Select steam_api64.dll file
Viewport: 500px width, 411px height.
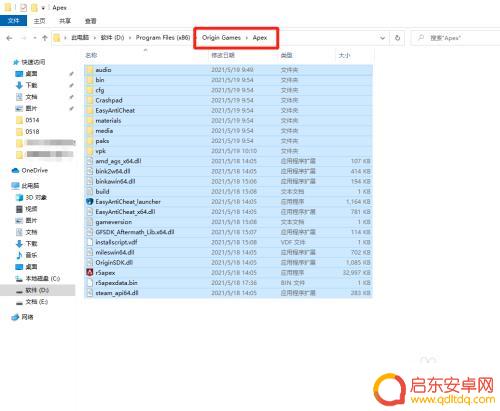pos(228,293)
